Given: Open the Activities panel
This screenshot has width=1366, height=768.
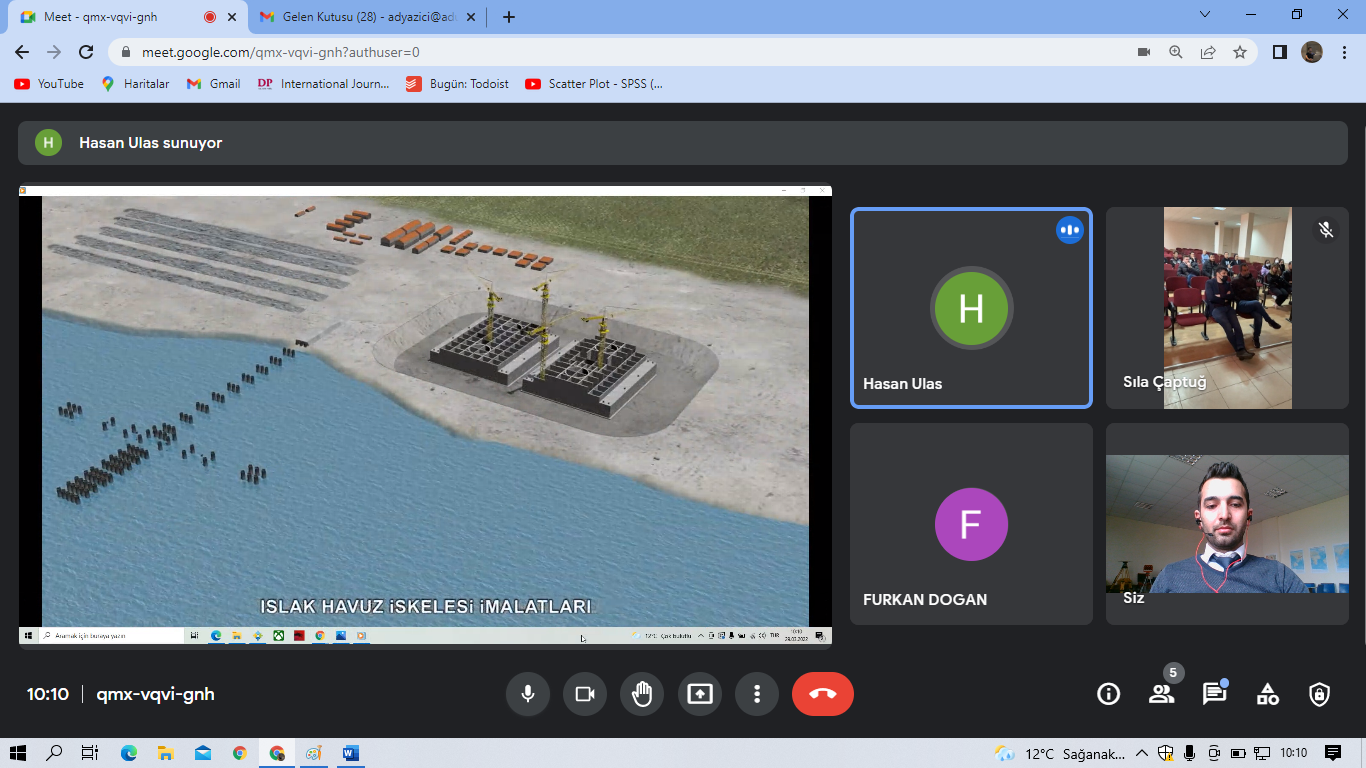Looking at the screenshot, I should tap(1267, 694).
